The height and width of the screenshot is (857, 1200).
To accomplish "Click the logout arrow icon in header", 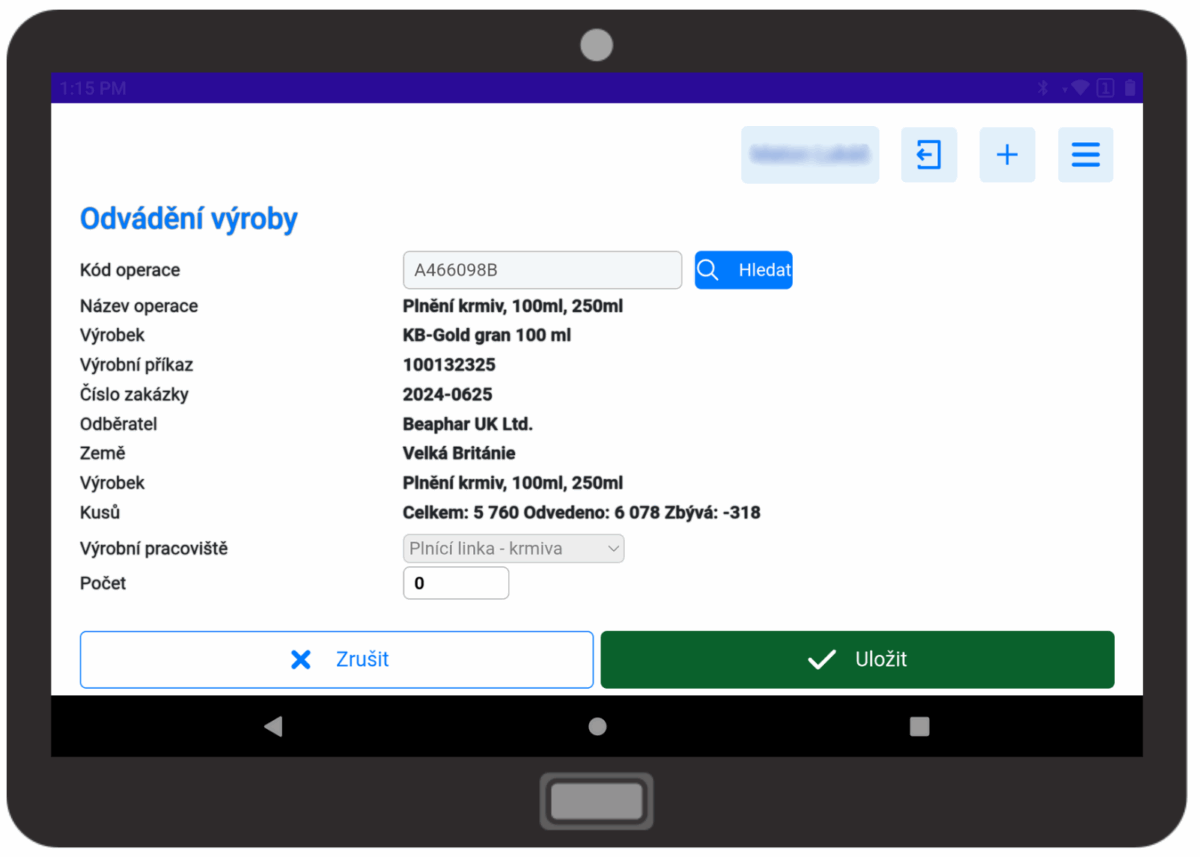I will click(x=928, y=155).
